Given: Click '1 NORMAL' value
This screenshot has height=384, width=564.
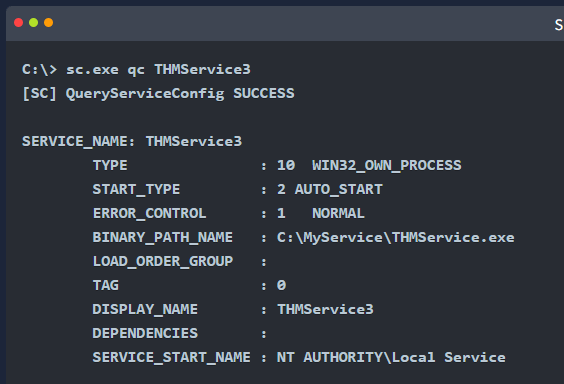Looking at the screenshot, I should pyautogui.click(x=320, y=214).
